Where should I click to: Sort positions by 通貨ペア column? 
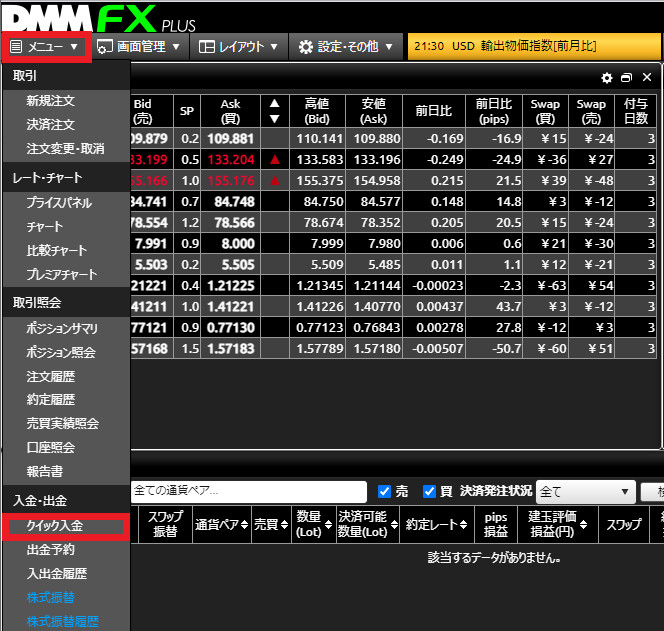219,524
